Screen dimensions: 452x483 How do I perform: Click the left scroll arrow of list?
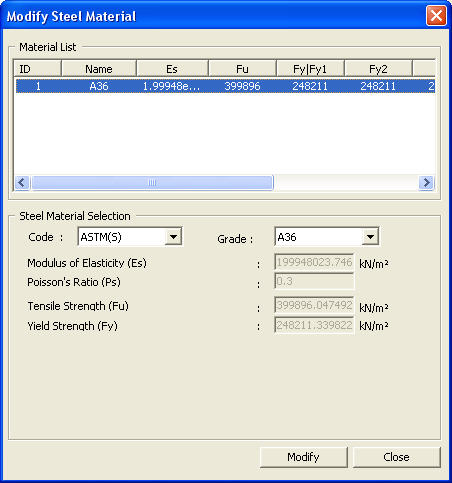[x=22, y=183]
